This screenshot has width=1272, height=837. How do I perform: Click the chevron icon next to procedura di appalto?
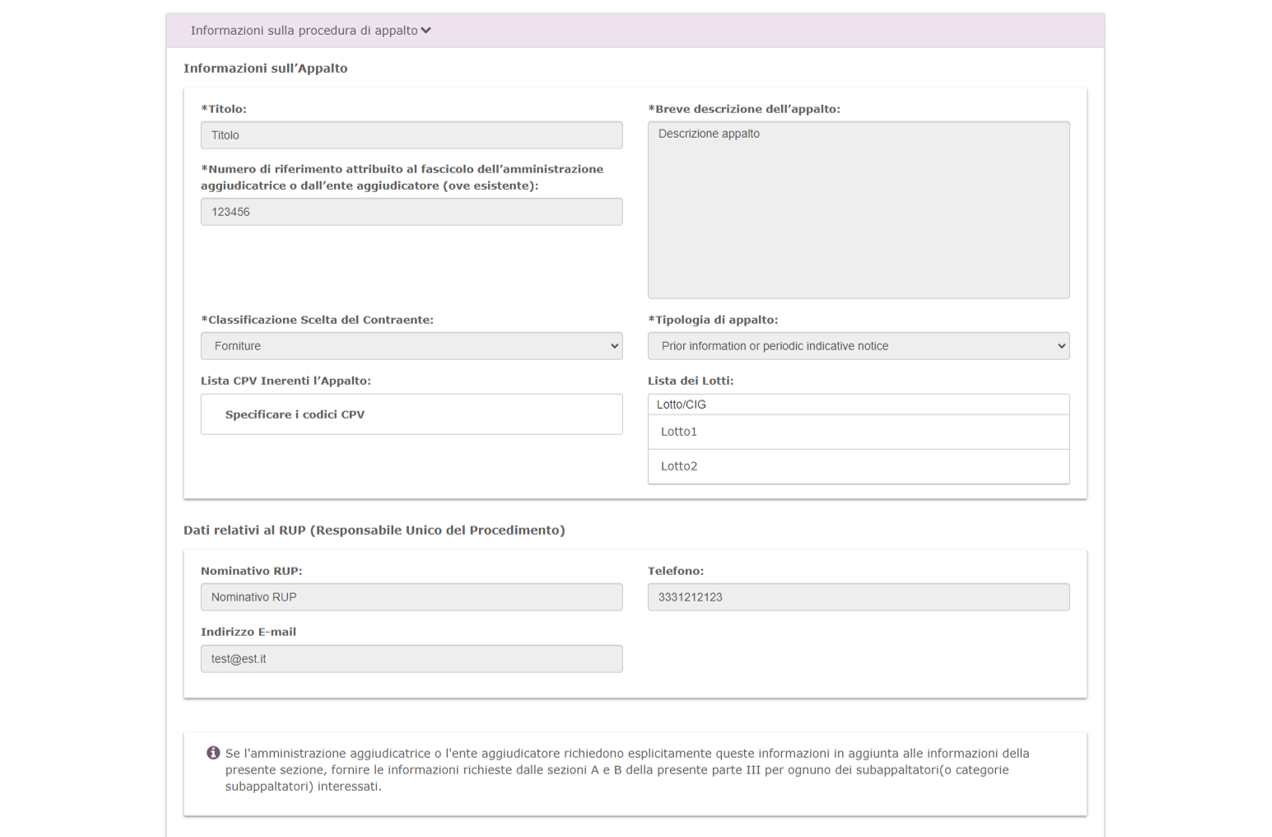click(426, 31)
